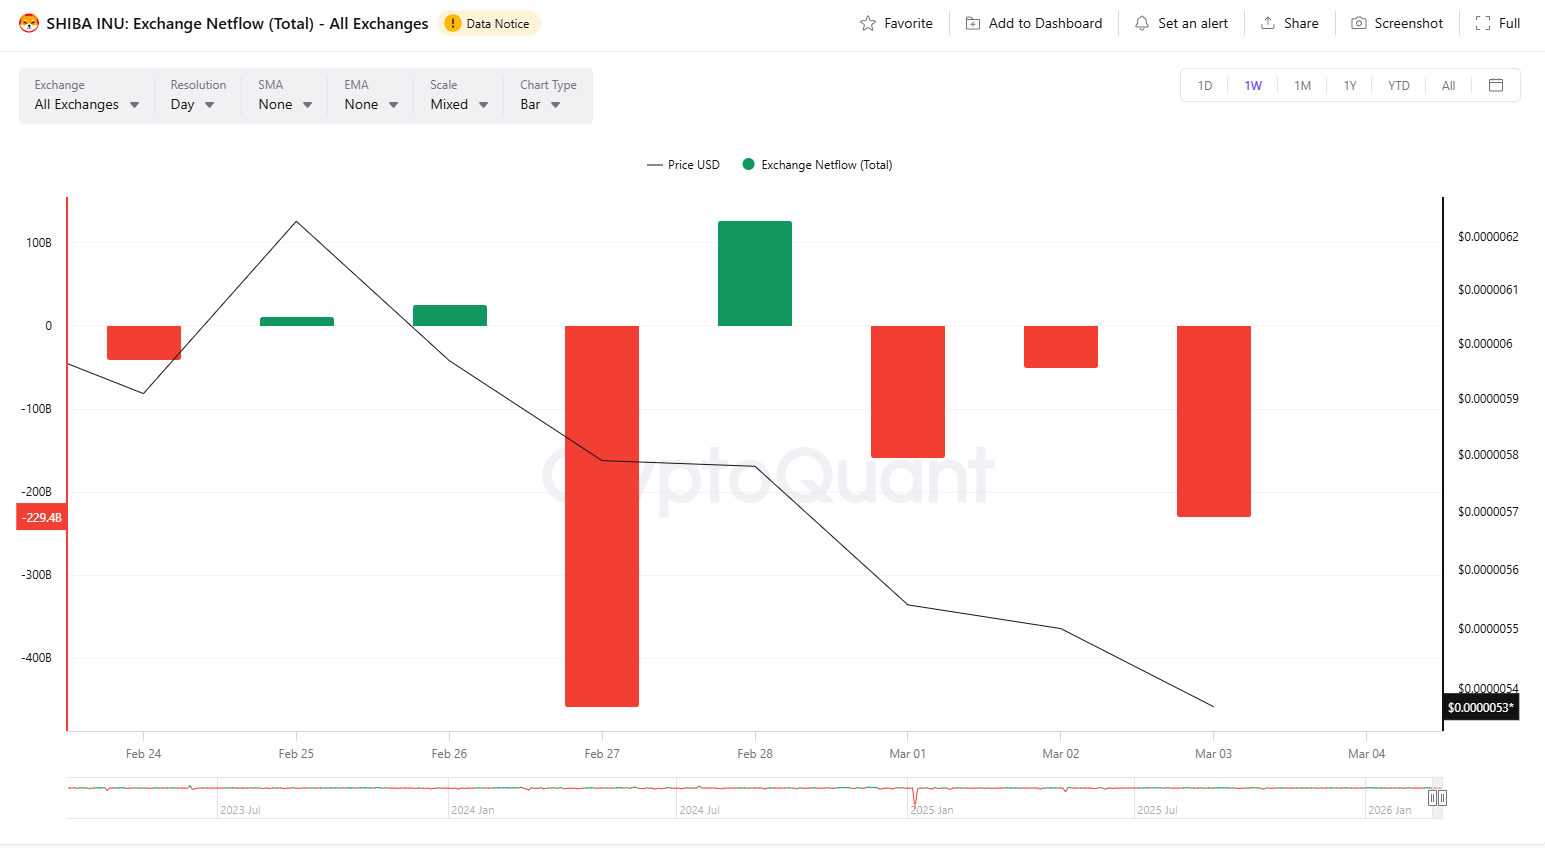
Task: Open the Chart Type Bar dropdown
Action: 540,104
